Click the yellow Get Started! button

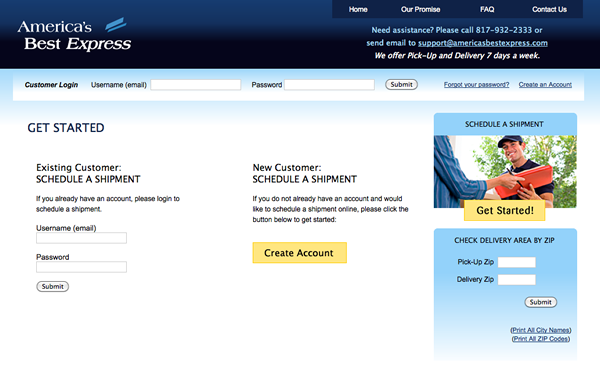pyautogui.click(x=504, y=210)
